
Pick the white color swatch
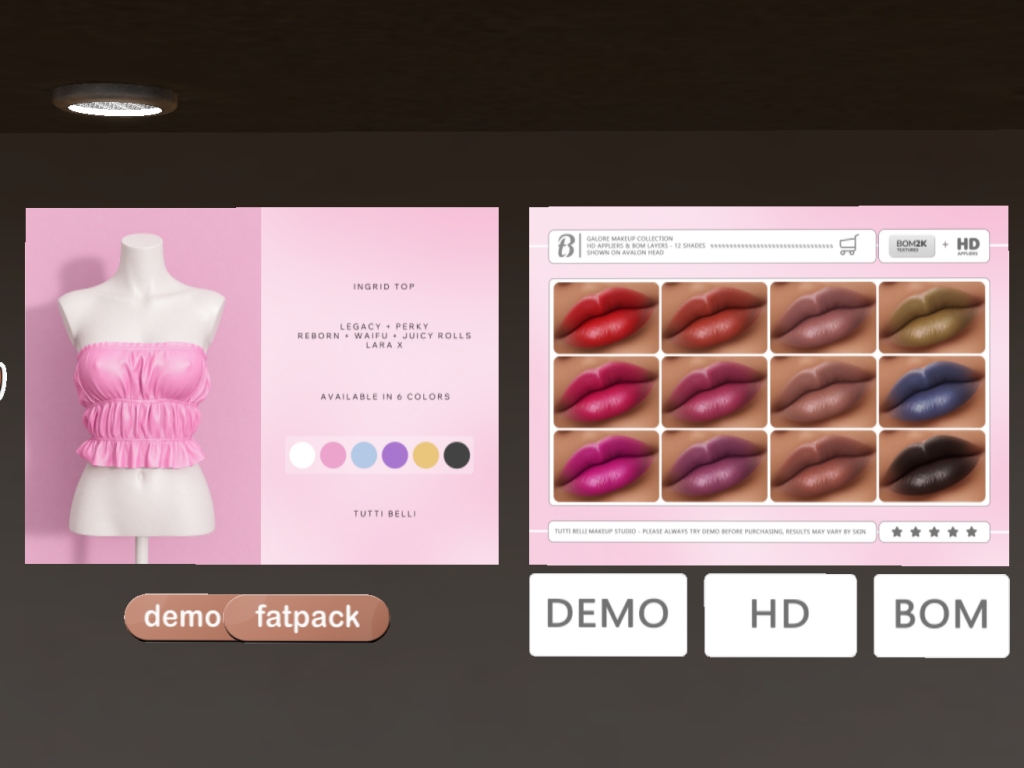click(x=302, y=456)
